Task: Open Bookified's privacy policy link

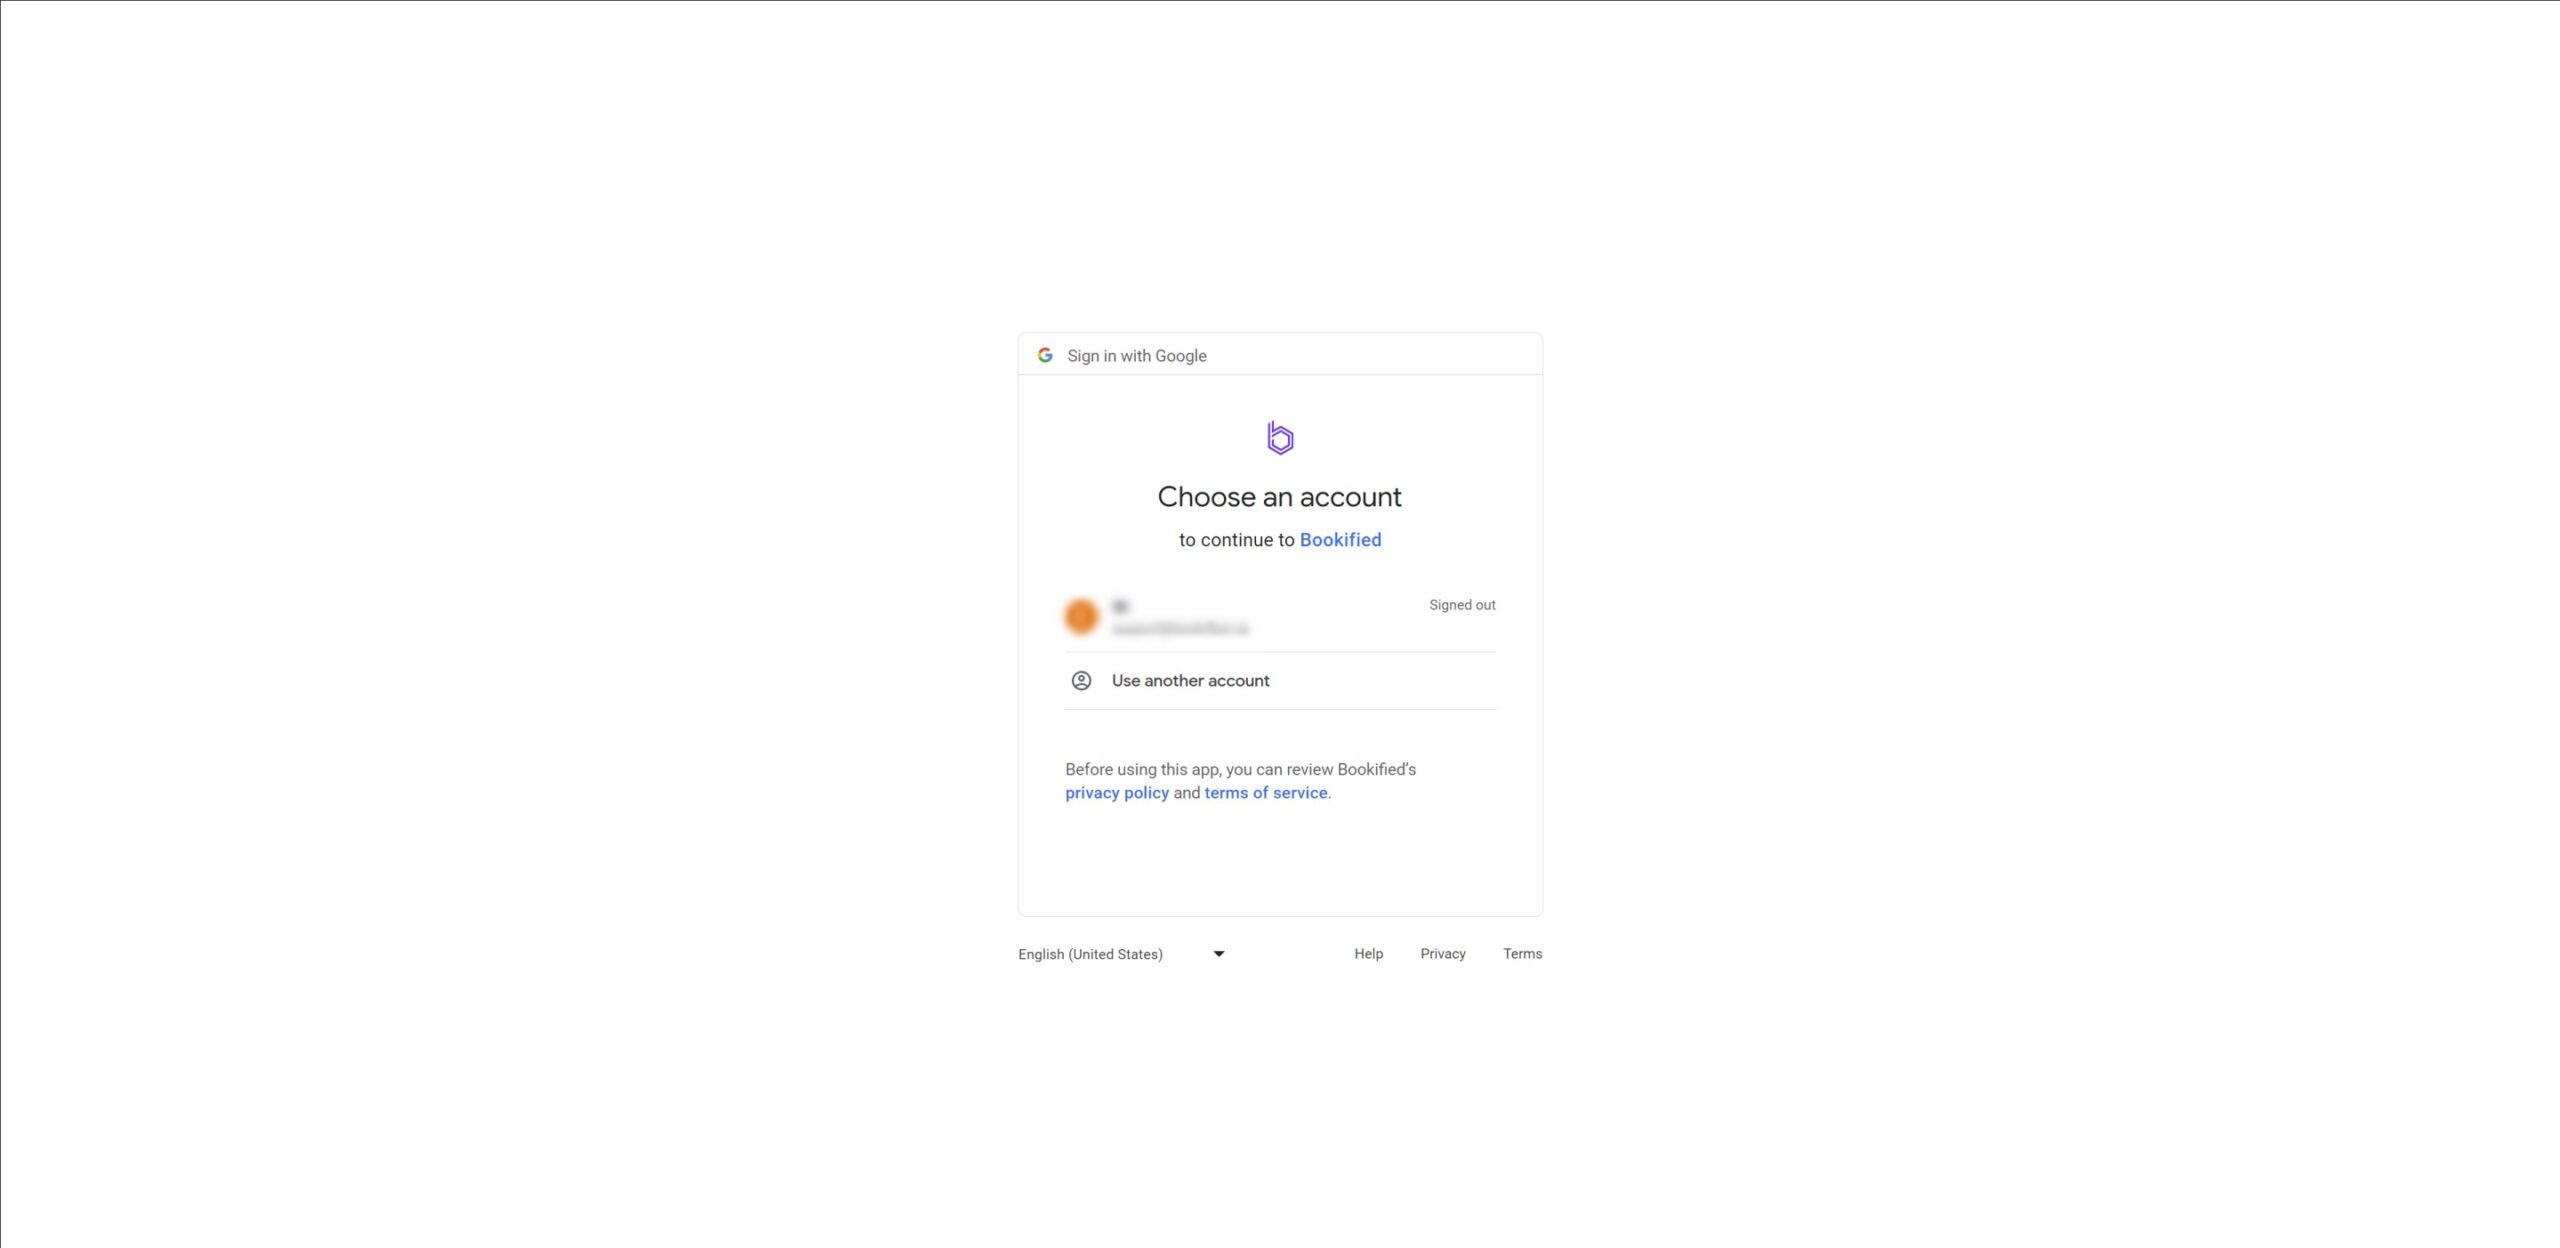Action: [x=1117, y=793]
